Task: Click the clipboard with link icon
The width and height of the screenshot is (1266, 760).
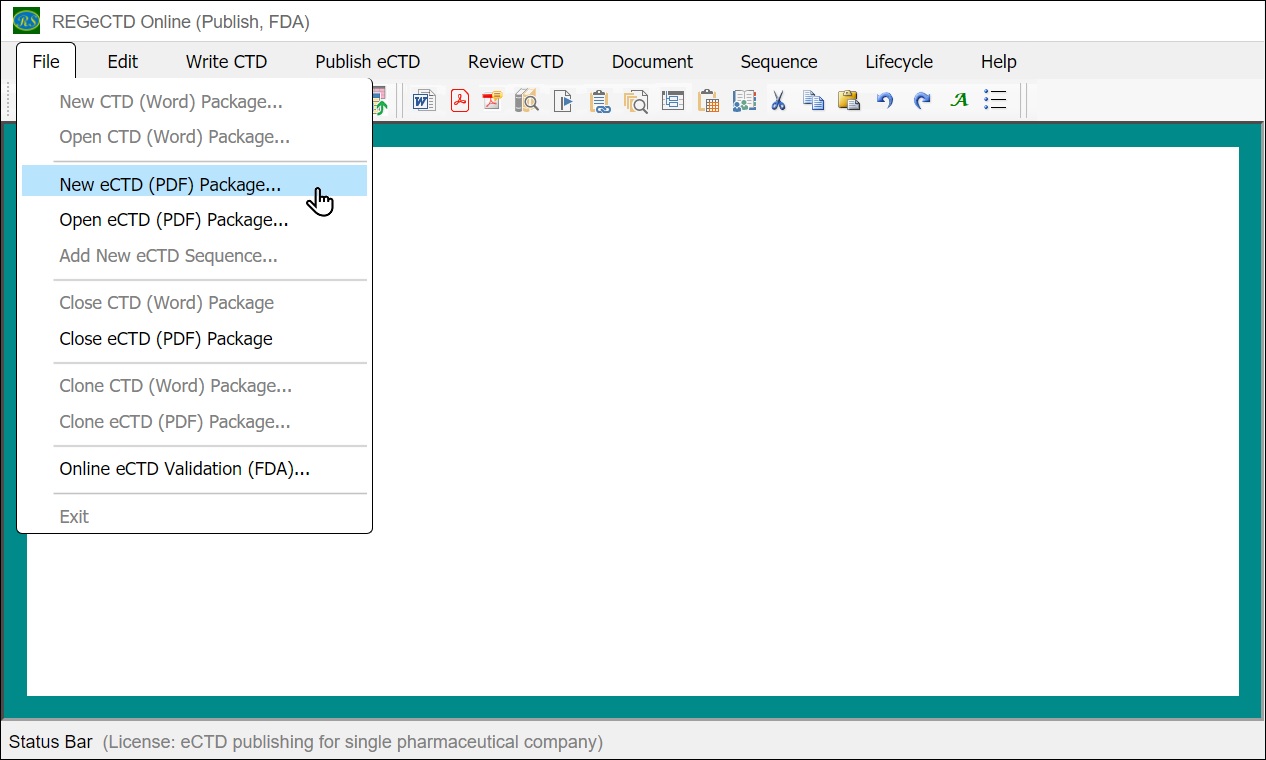Action: 600,101
